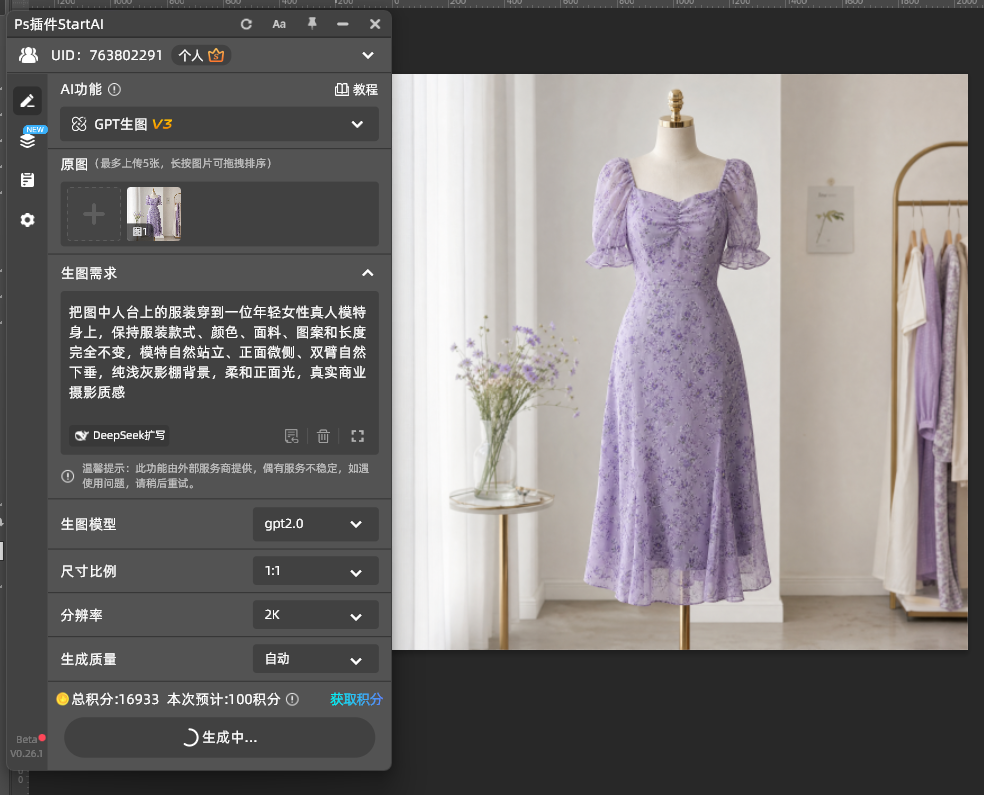Screen dimensions: 984x795
Task: Click the 个人 membership crown badge
Action: click(201, 55)
